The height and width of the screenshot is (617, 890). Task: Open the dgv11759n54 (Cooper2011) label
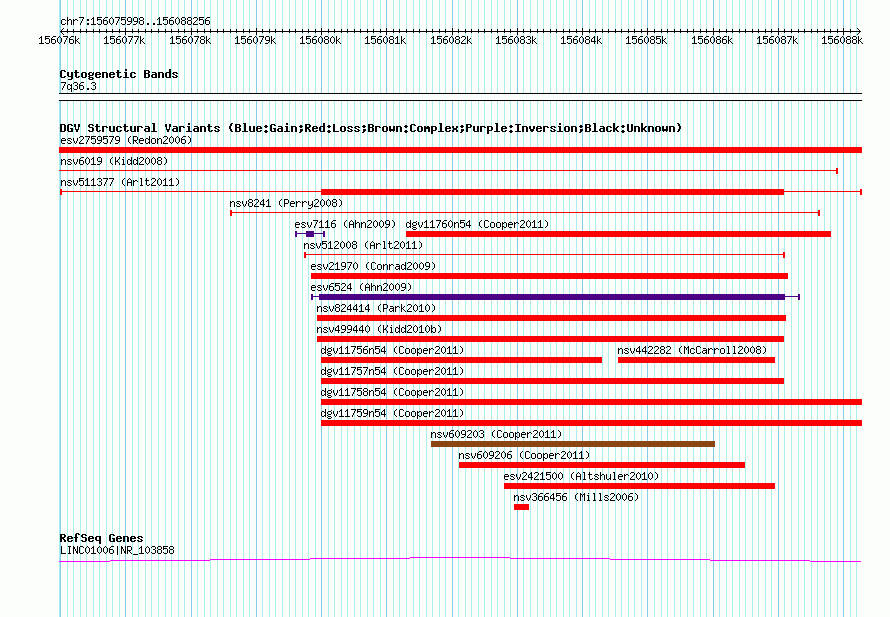pyautogui.click(x=392, y=413)
